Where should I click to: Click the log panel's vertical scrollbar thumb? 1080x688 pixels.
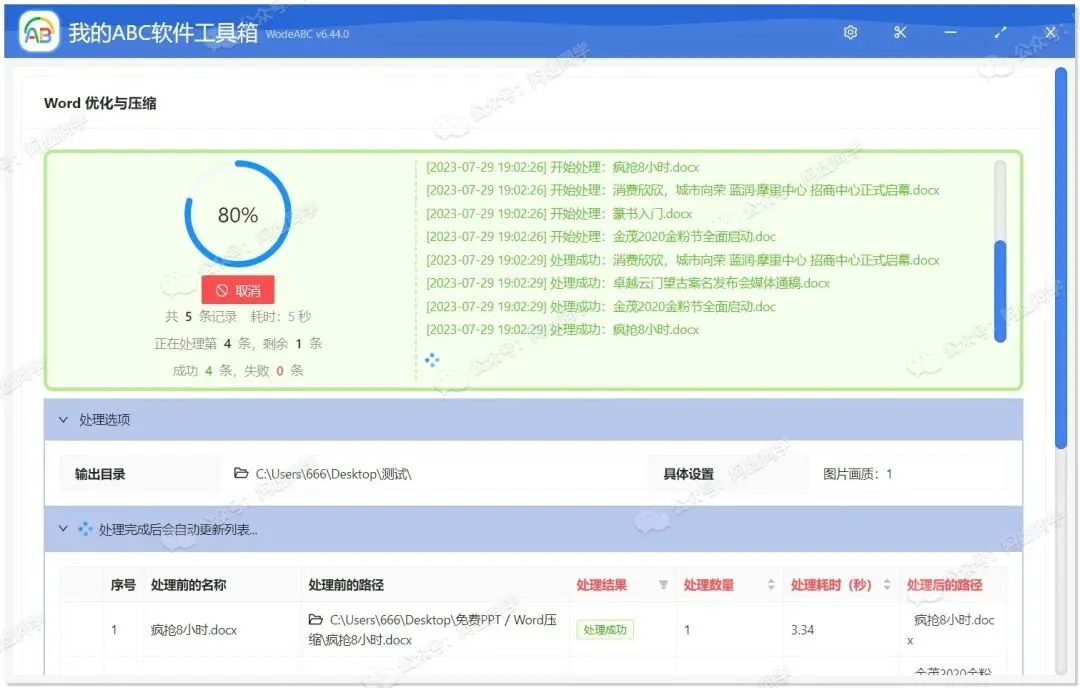[x=1000, y=291]
